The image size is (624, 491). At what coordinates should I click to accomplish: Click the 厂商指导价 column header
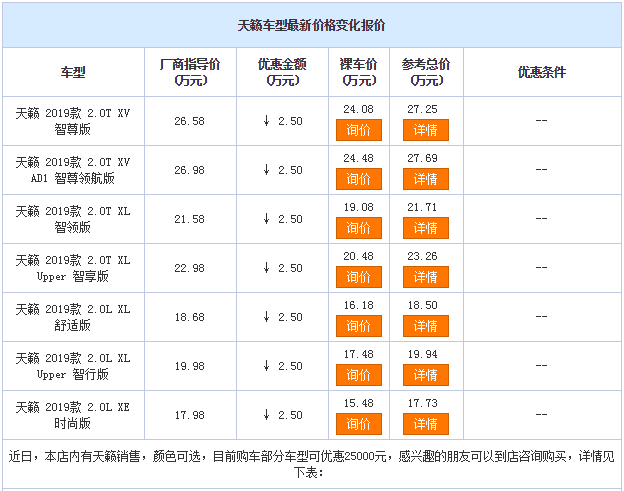tap(190, 72)
